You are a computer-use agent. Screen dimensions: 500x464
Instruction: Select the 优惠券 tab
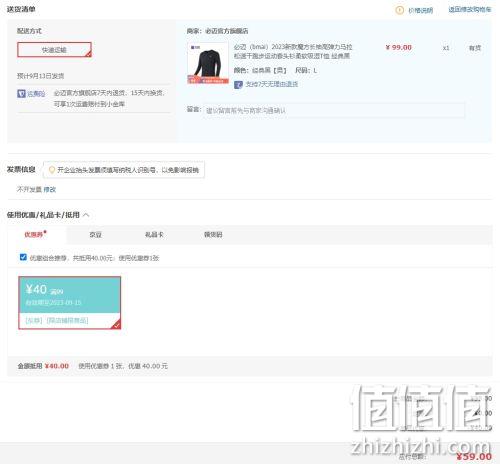point(35,235)
